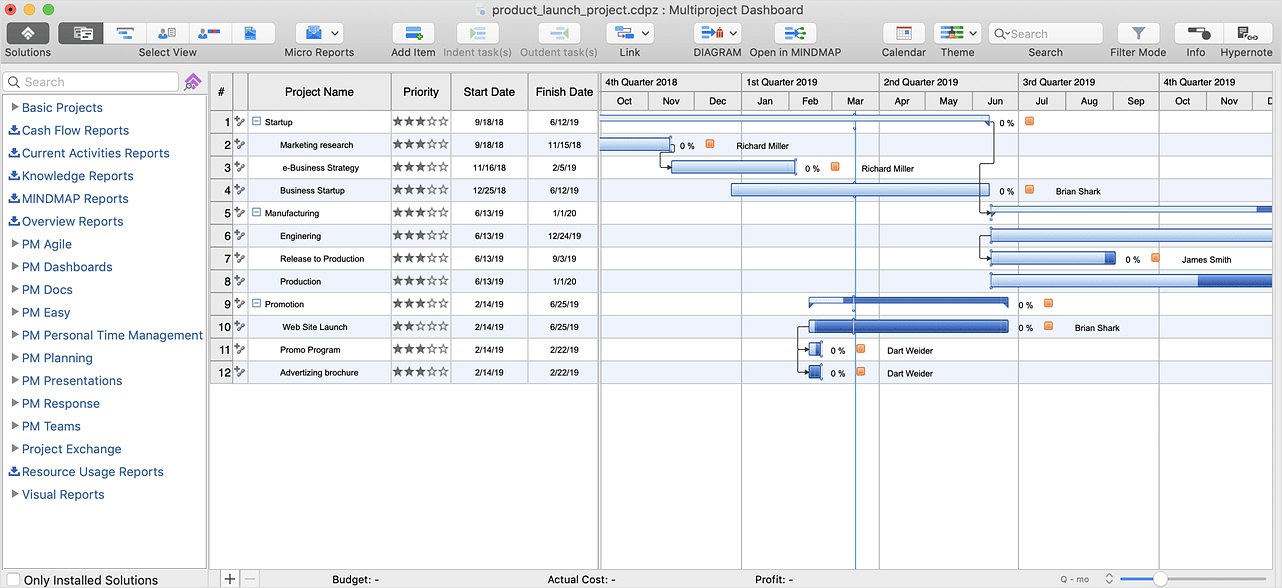The height and width of the screenshot is (588, 1282).
Task: Click the Add Item tool
Action: coord(412,33)
